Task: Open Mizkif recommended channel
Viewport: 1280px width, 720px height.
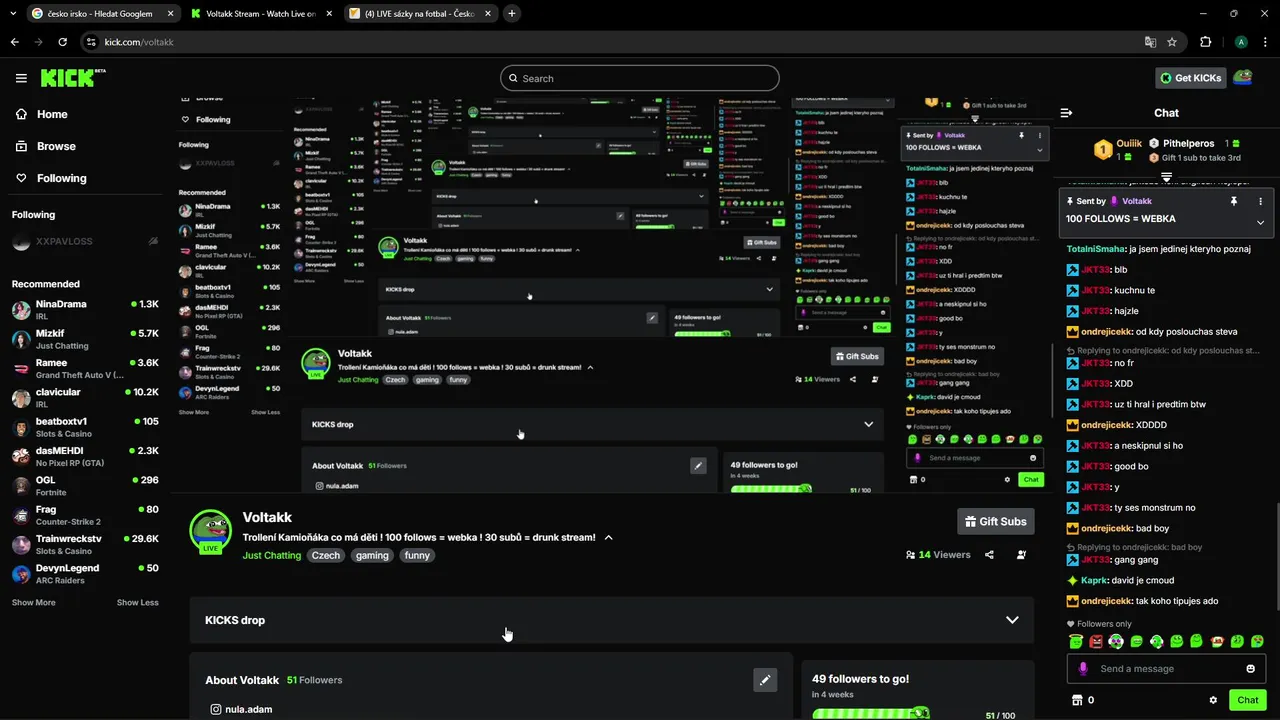Action: coord(85,340)
